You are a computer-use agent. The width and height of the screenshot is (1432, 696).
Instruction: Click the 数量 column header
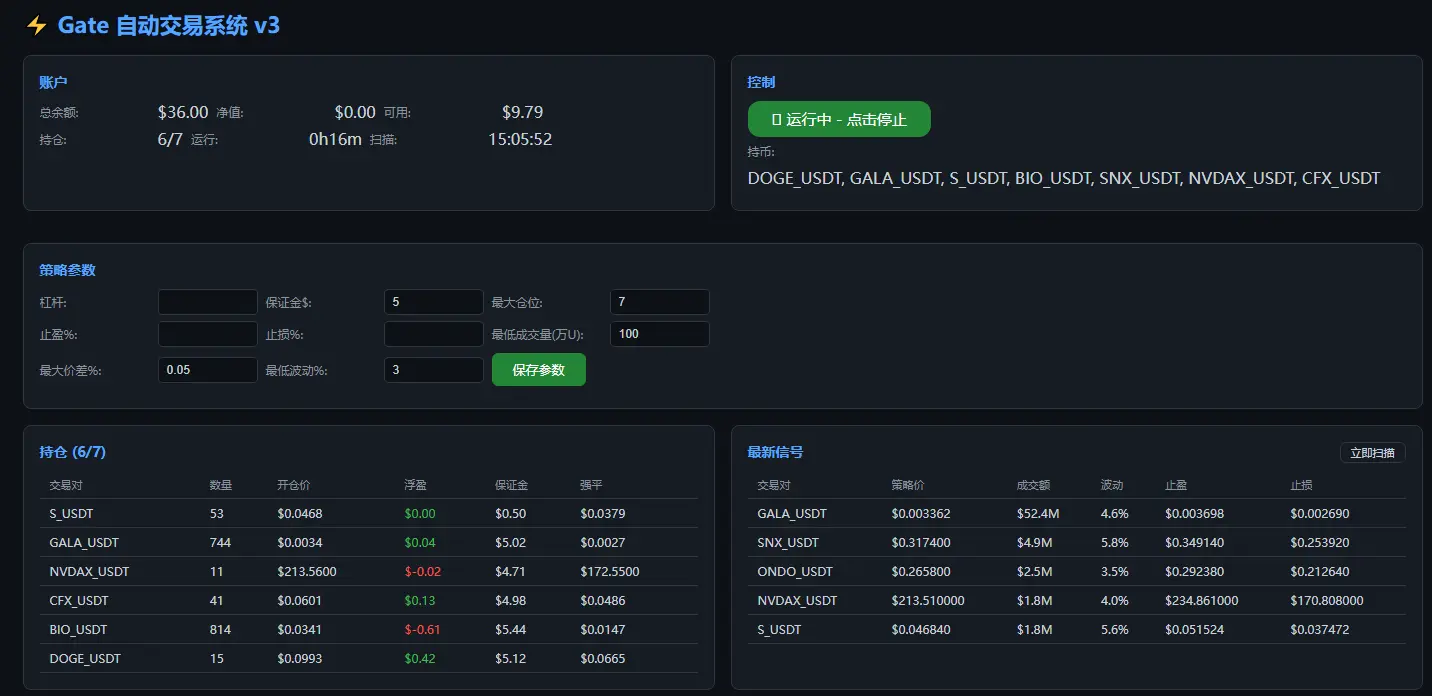(221, 485)
